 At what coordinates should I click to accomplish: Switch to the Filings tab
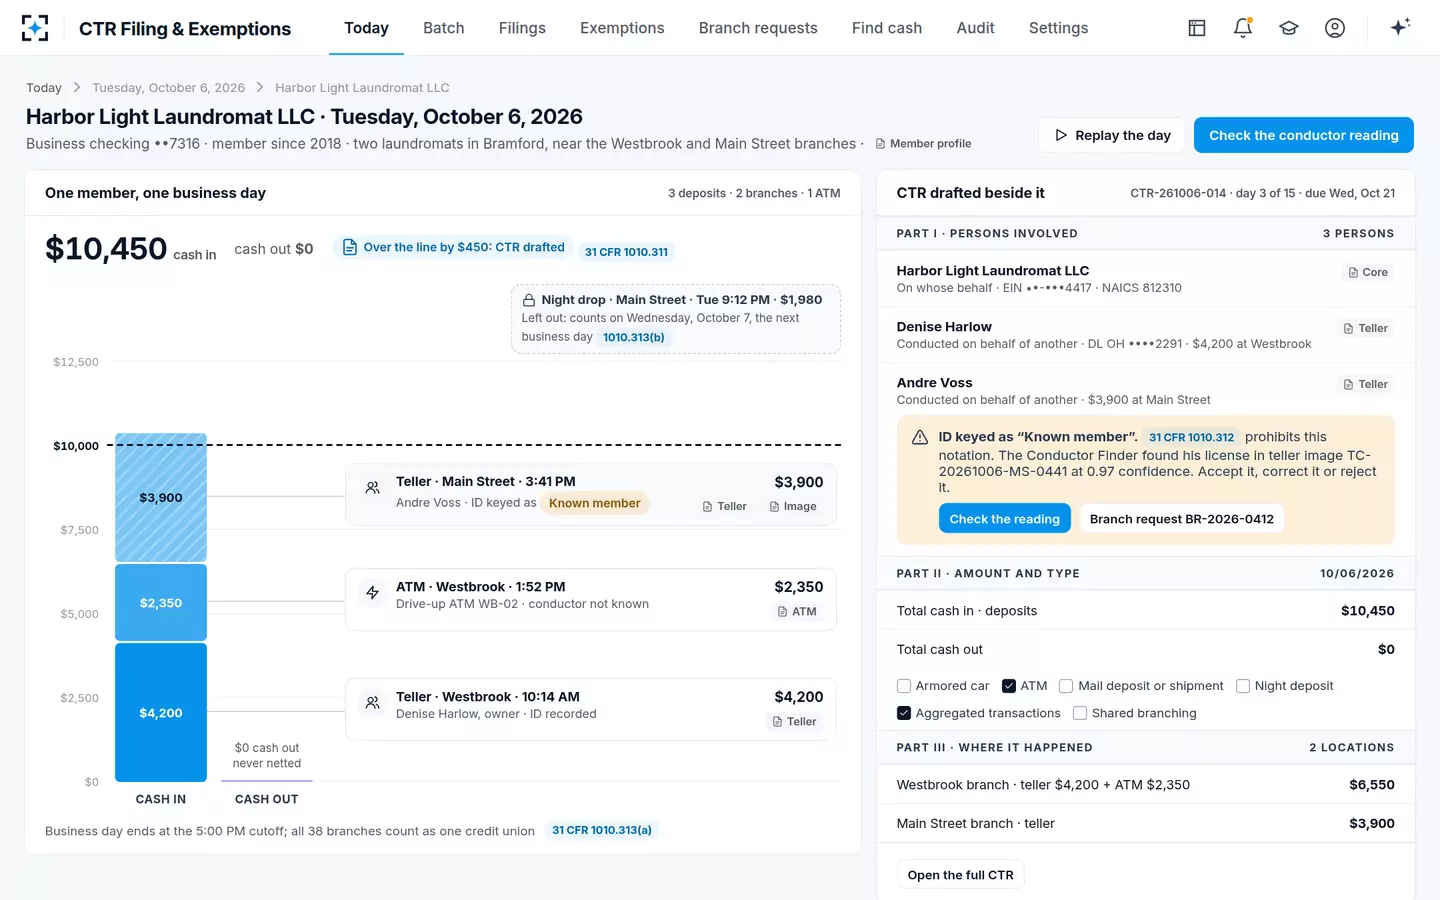[522, 28]
